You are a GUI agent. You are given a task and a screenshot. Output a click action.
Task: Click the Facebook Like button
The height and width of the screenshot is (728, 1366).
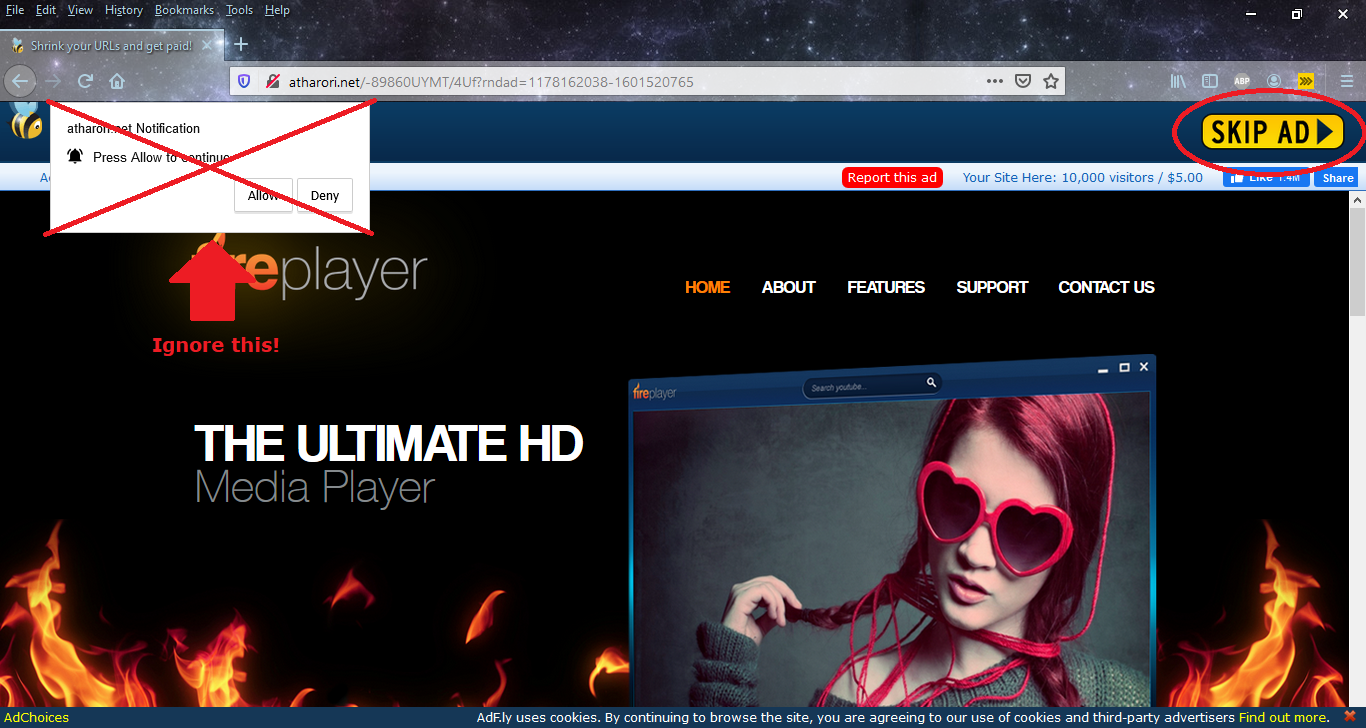pyautogui.click(x=1265, y=177)
